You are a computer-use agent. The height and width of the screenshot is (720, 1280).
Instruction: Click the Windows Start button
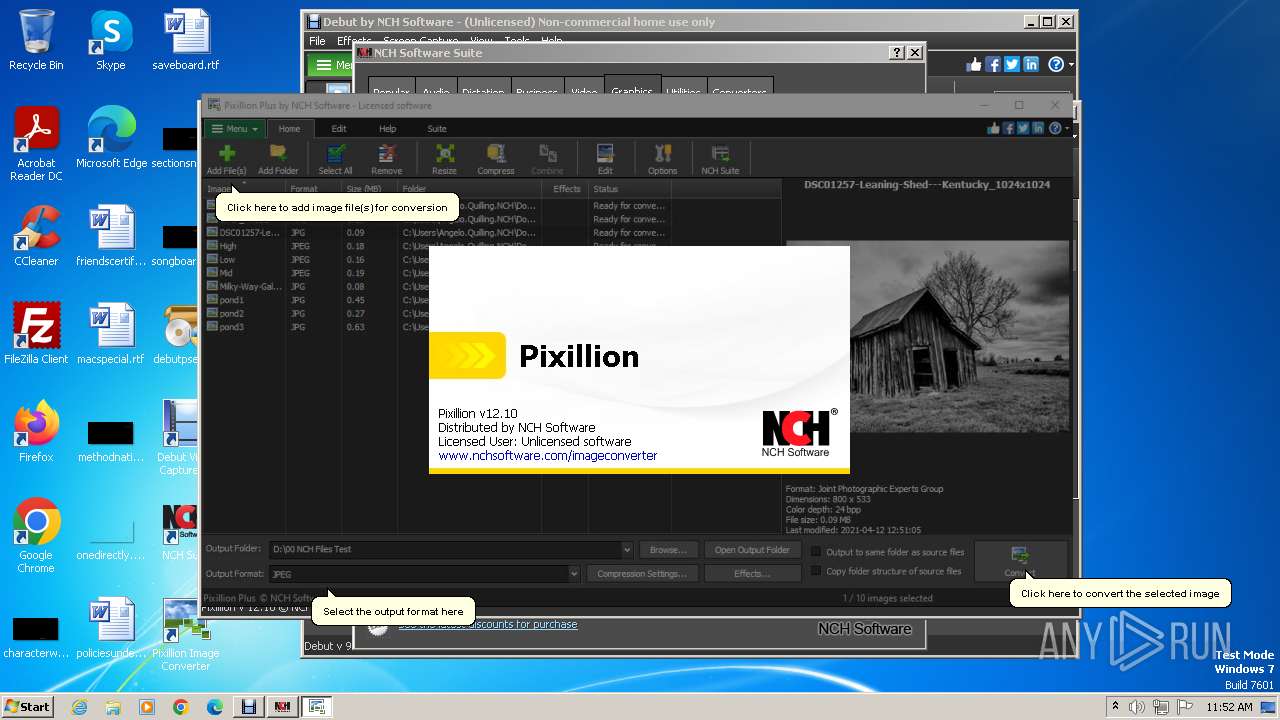coord(27,706)
